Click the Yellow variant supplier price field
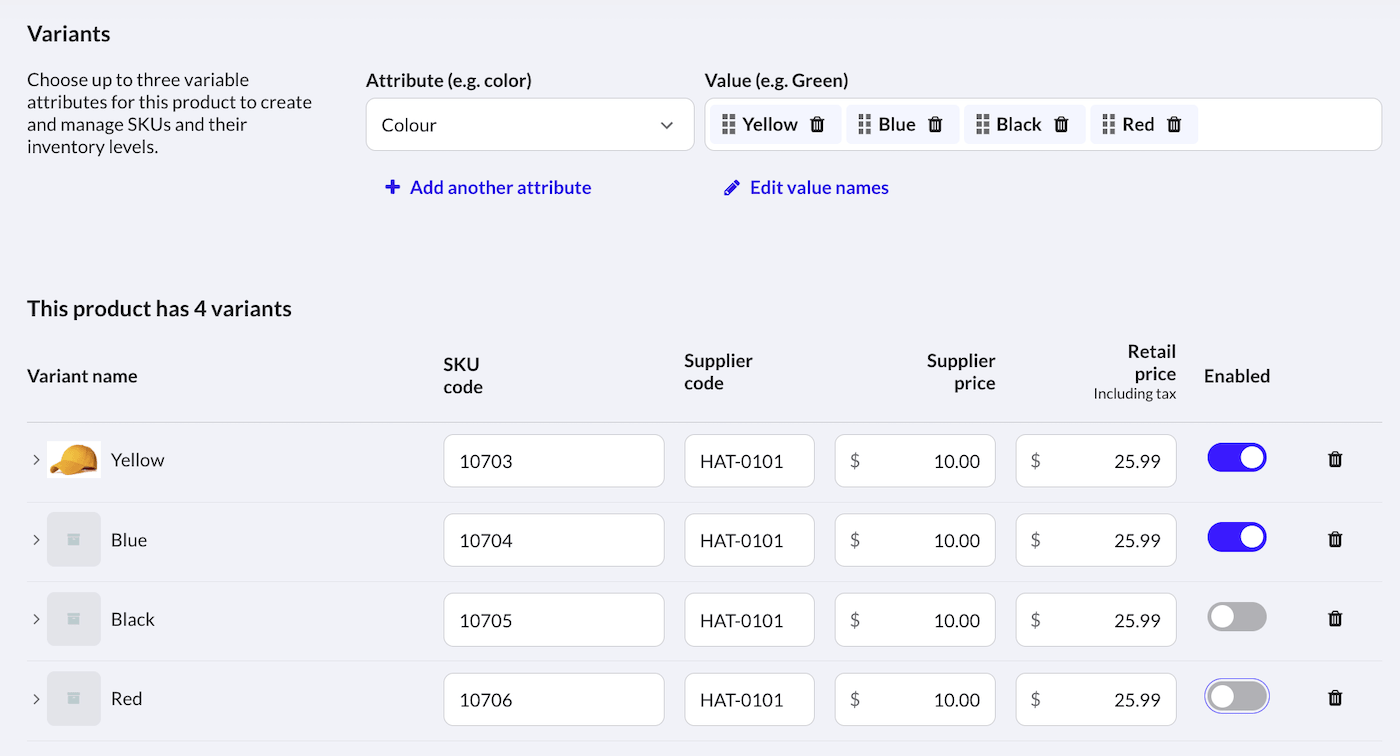 click(x=915, y=461)
